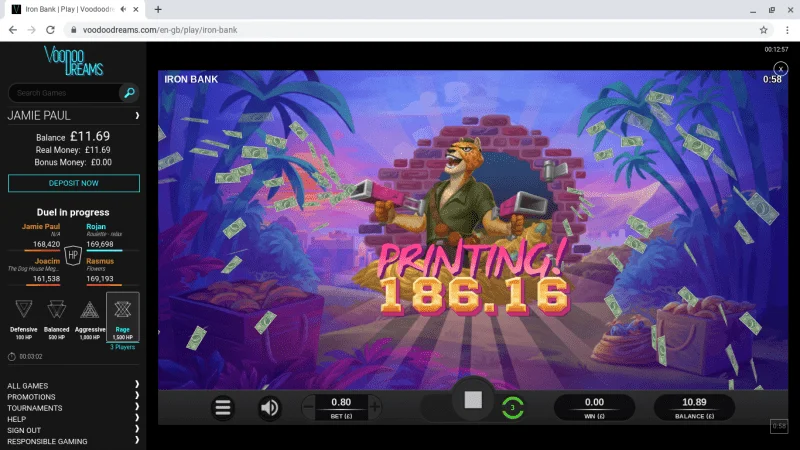Click the IRON BANK game title
Viewport: 800px width, 450px height.
tap(191, 79)
